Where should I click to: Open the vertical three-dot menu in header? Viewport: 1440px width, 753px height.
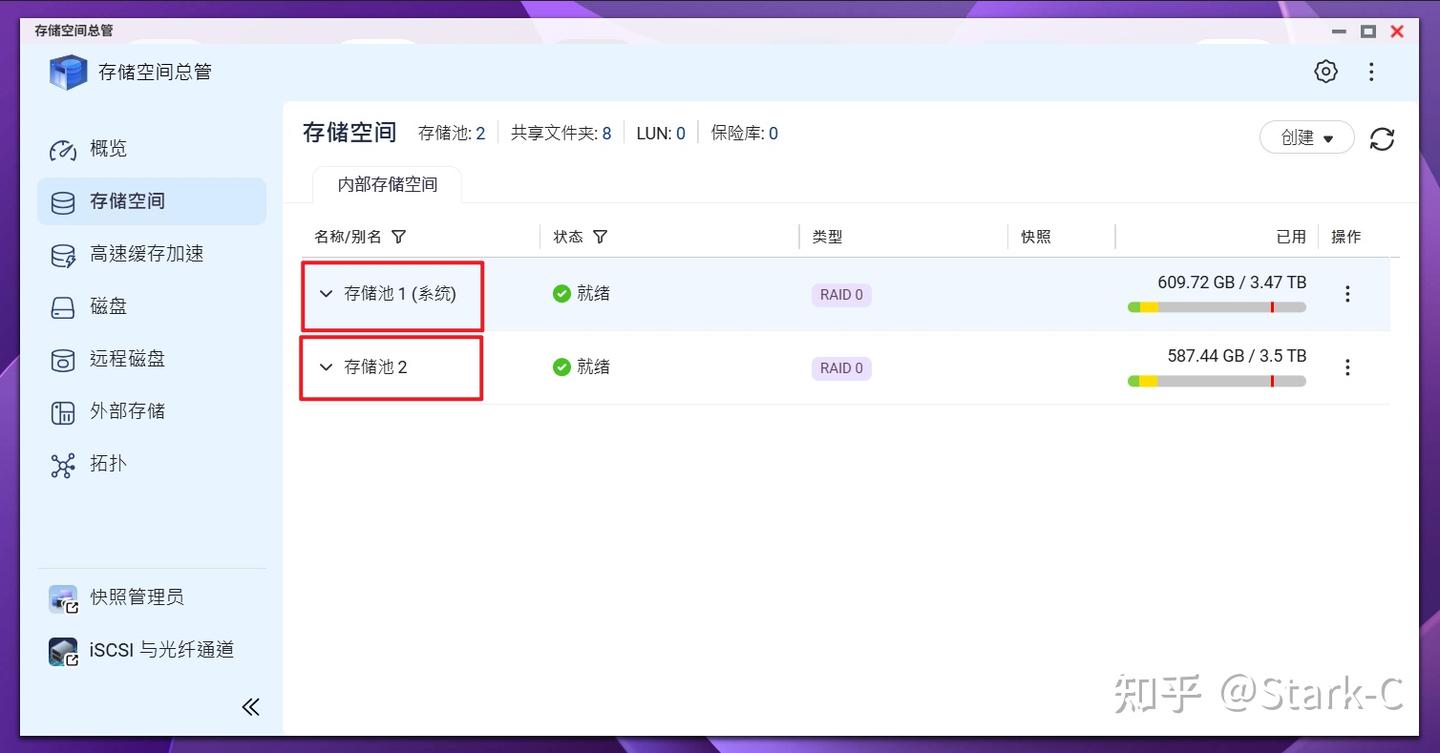pyautogui.click(x=1371, y=71)
